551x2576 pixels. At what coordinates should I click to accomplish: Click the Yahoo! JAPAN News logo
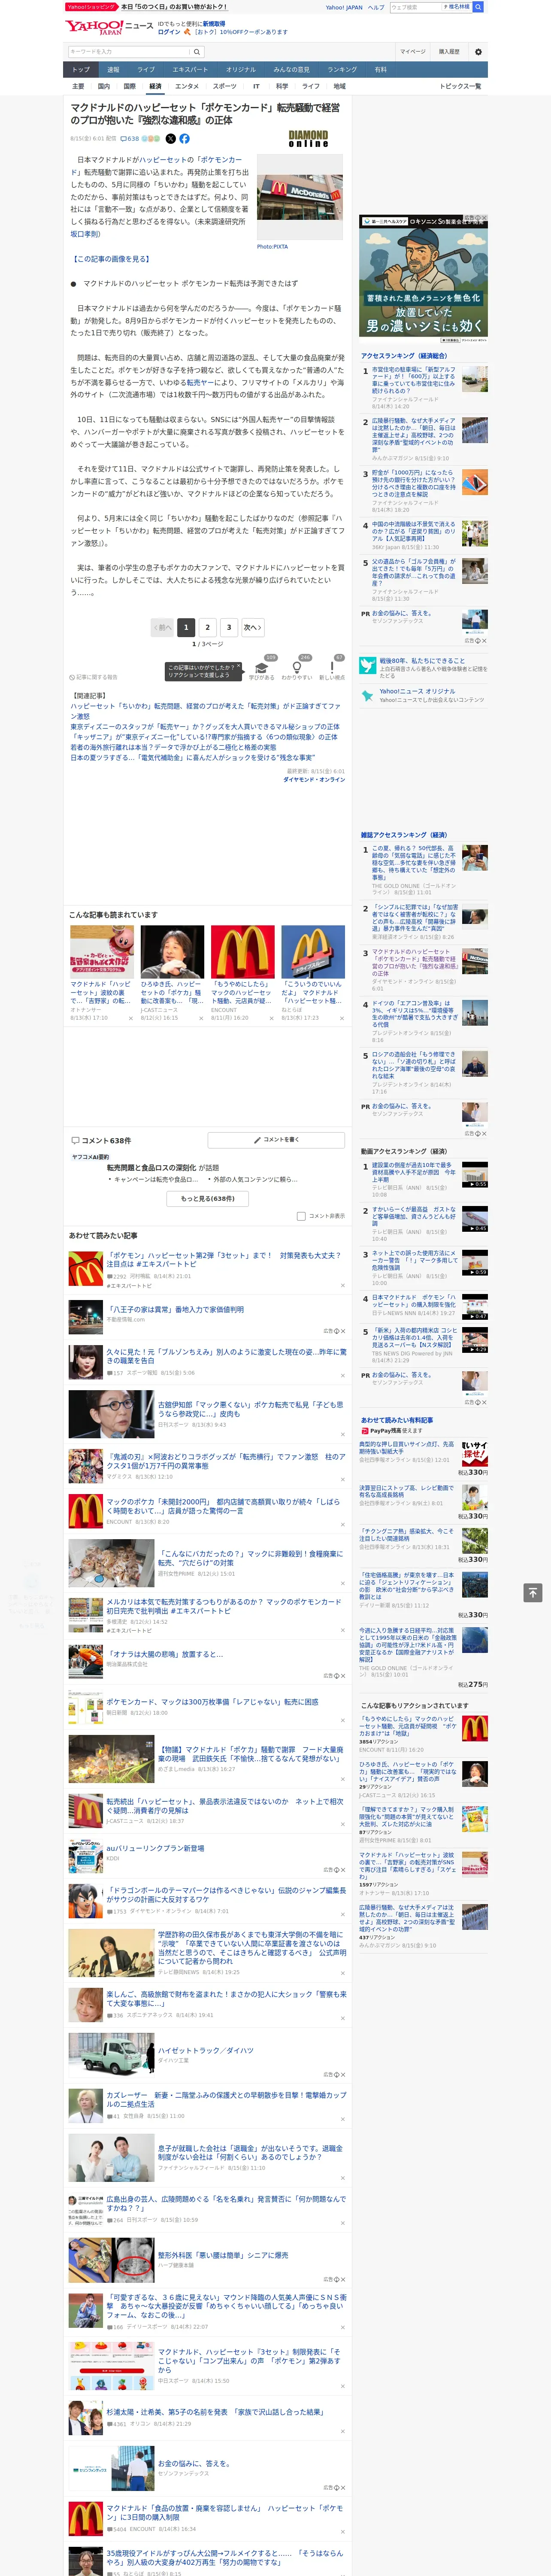tap(109, 27)
